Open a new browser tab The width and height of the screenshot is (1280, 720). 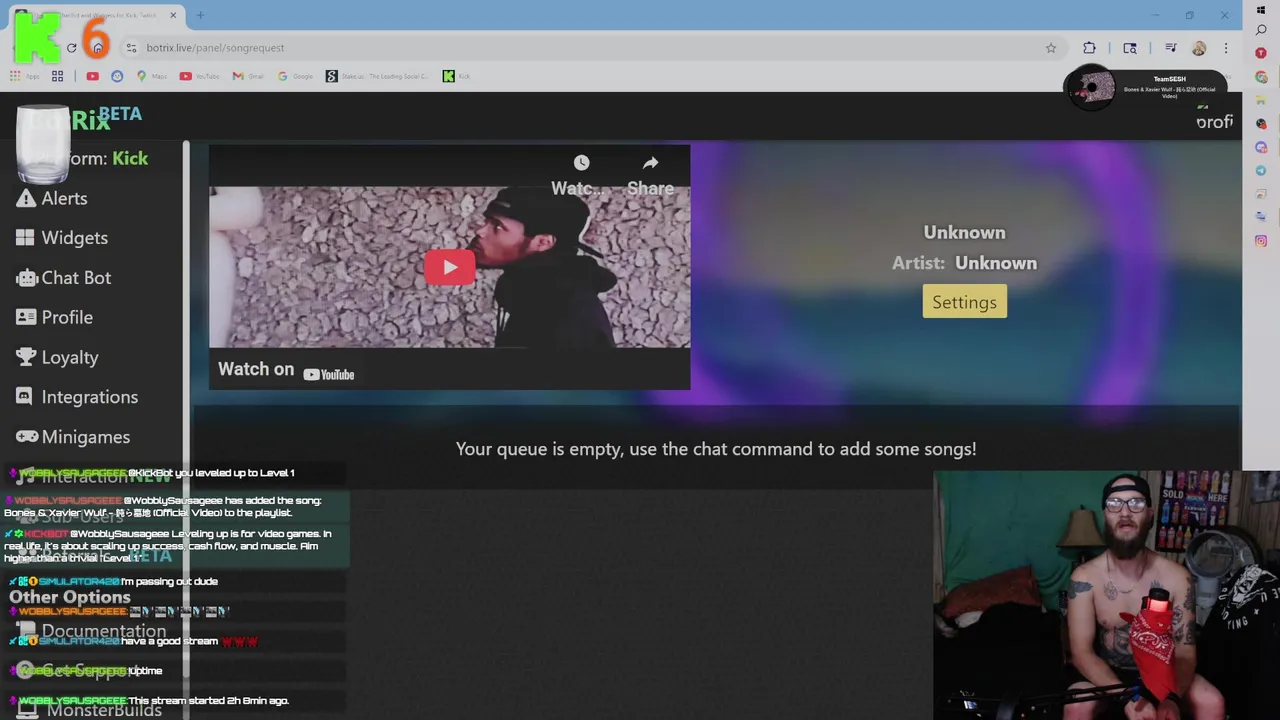pos(200,15)
